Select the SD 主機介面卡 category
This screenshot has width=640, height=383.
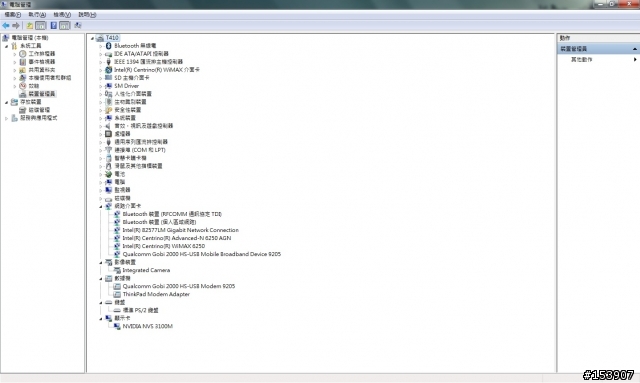(131, 78)
